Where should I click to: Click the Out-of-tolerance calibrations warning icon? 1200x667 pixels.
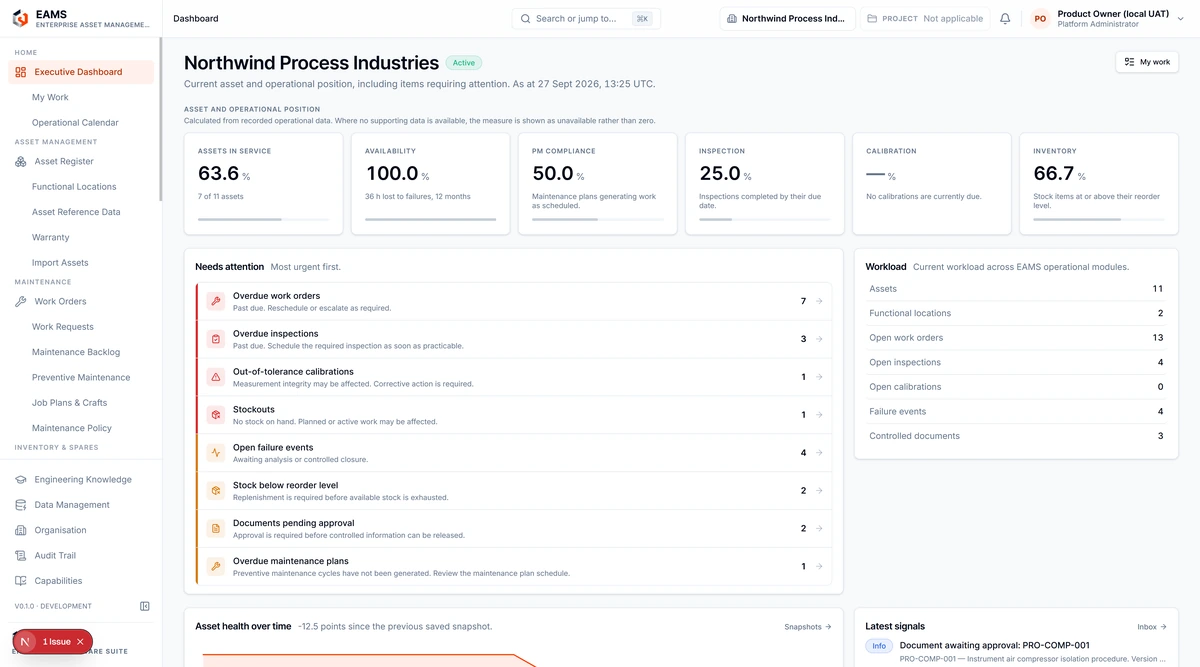215,377
